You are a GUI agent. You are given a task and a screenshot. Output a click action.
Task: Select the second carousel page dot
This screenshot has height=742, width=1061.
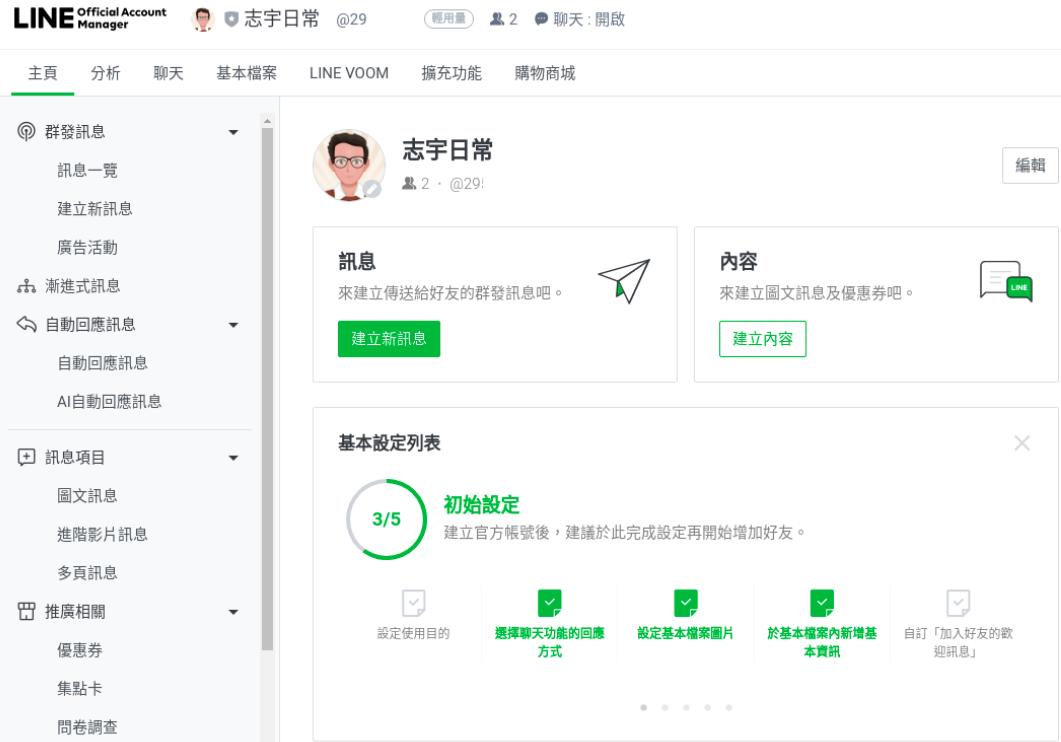[x=664, y=708]
